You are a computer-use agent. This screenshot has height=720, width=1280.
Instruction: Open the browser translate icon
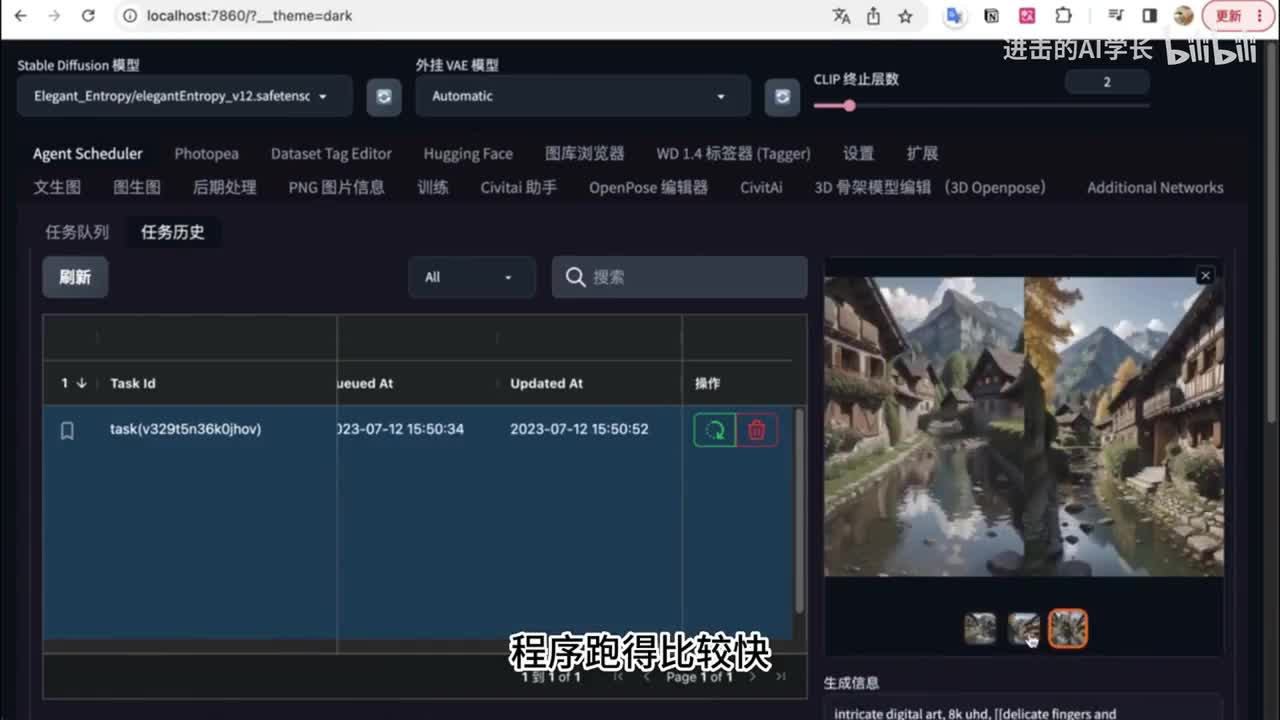(x=841, y=16)
